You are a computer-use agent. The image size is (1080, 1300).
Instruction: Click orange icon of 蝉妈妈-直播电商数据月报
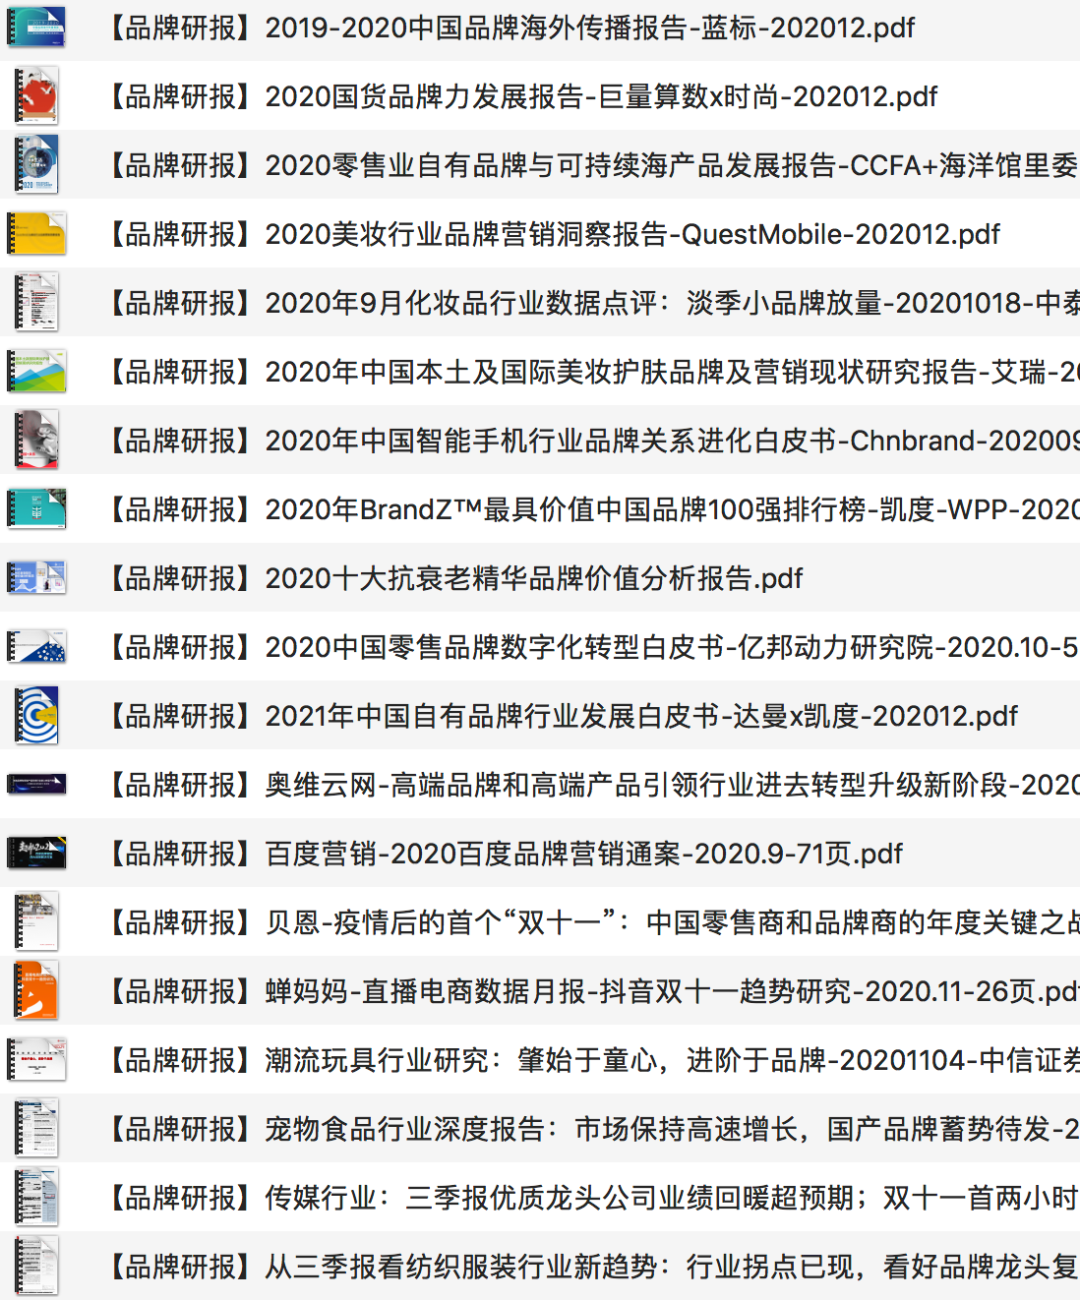pos(36,991)
